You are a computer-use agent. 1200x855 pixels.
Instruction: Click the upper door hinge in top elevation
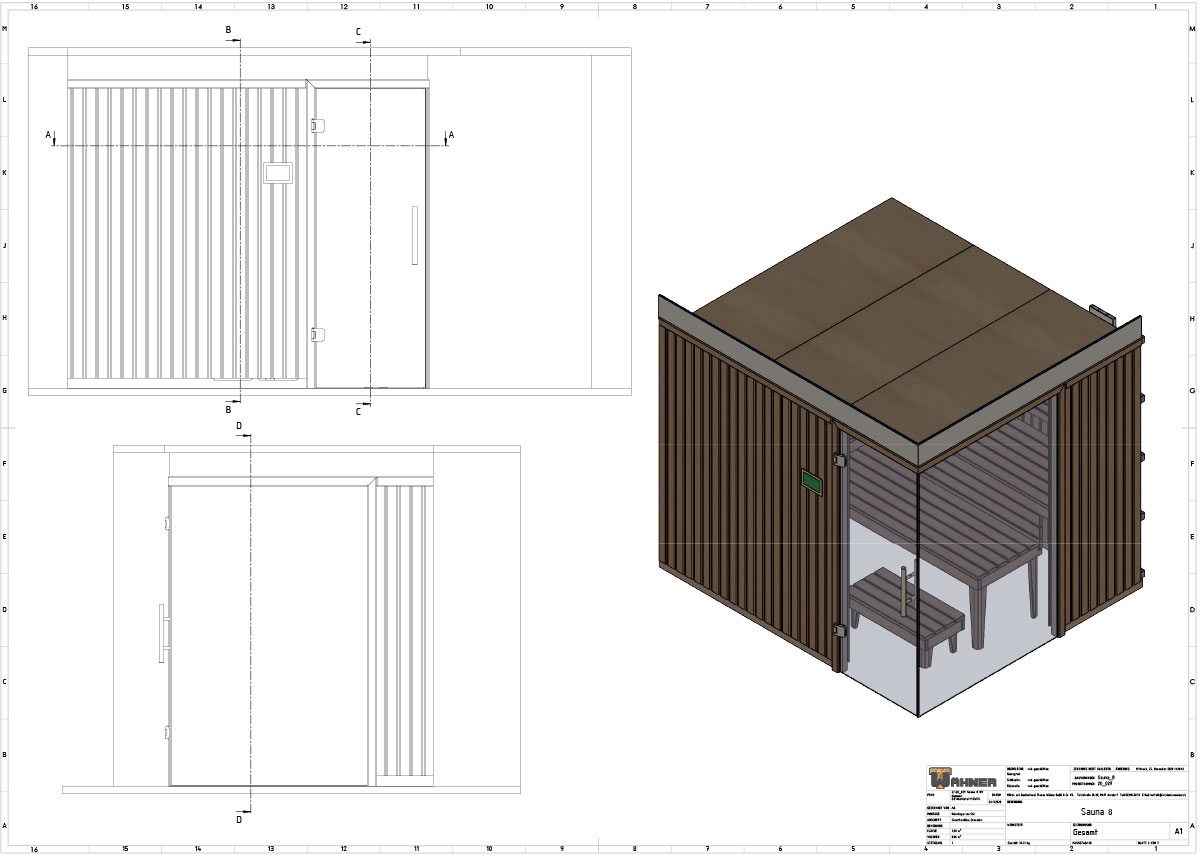click(318, 126)
